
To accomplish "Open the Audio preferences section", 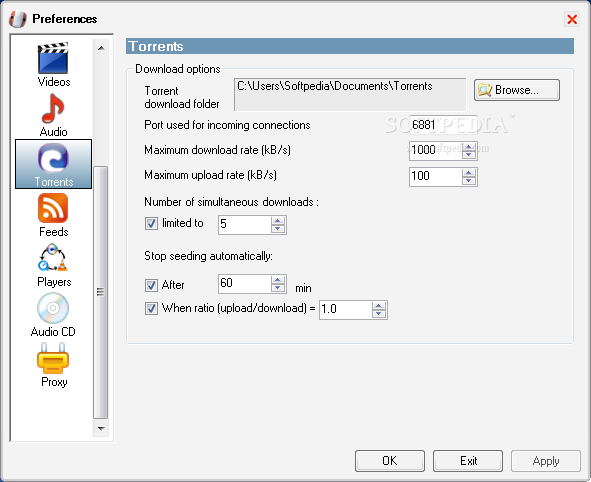I will click(54, 115).
